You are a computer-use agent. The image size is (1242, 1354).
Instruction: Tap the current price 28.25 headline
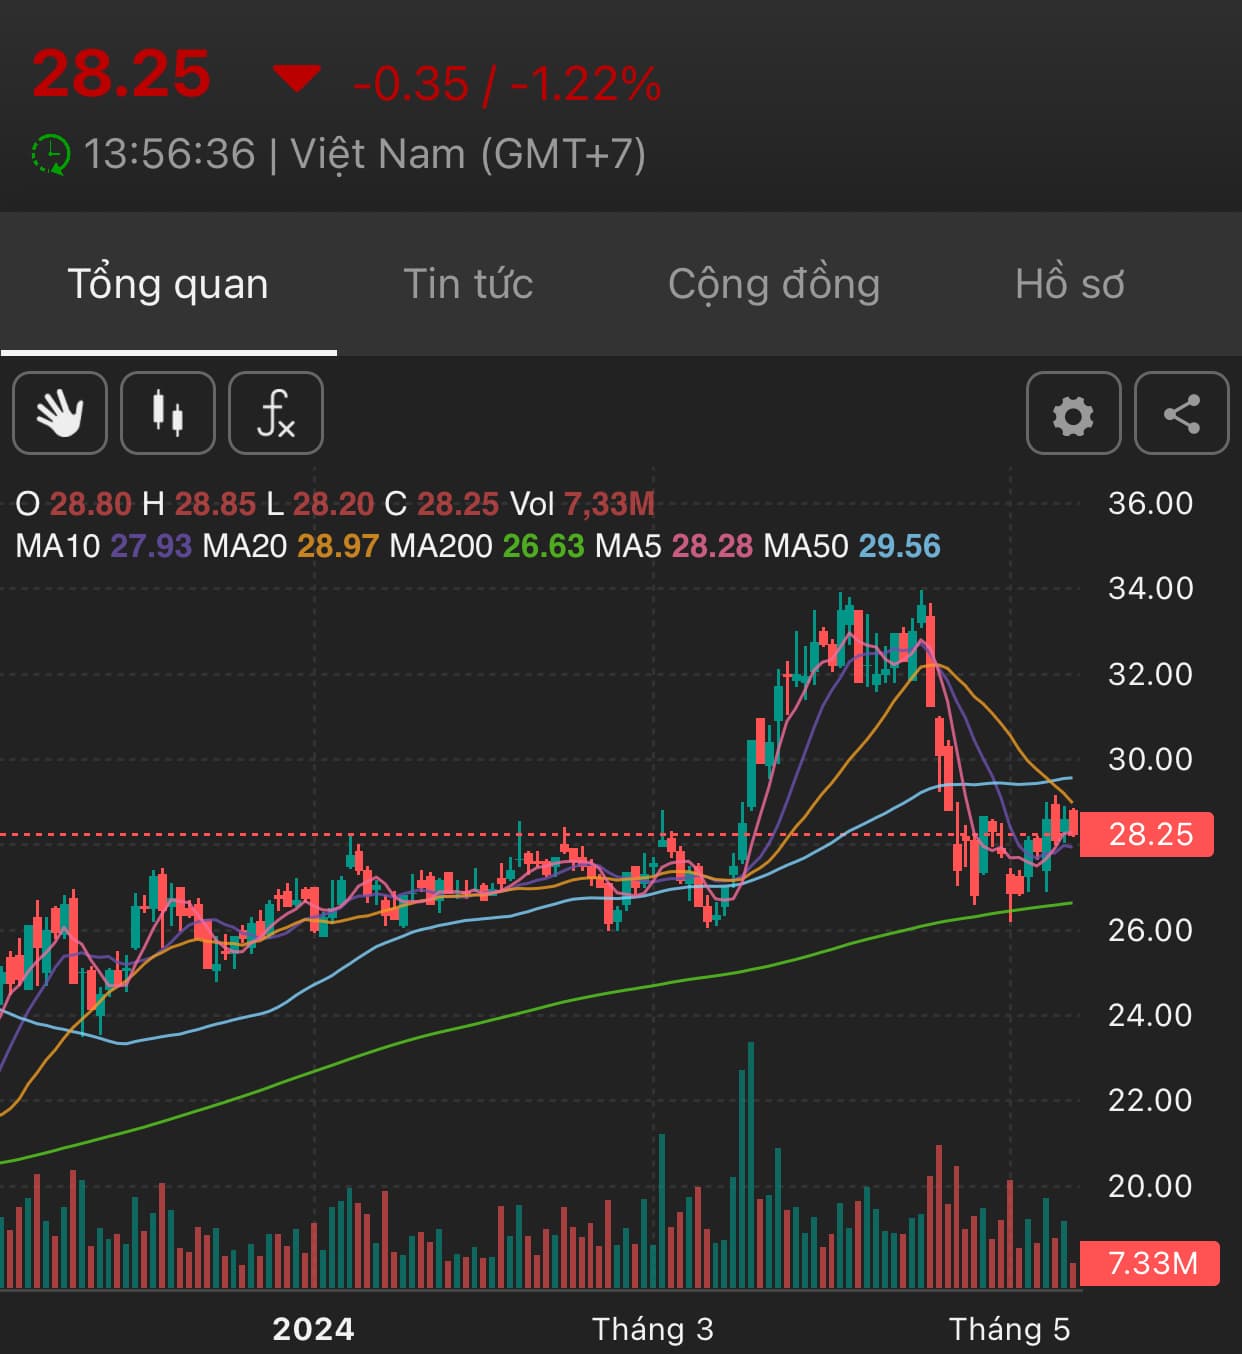pos(121,74)
